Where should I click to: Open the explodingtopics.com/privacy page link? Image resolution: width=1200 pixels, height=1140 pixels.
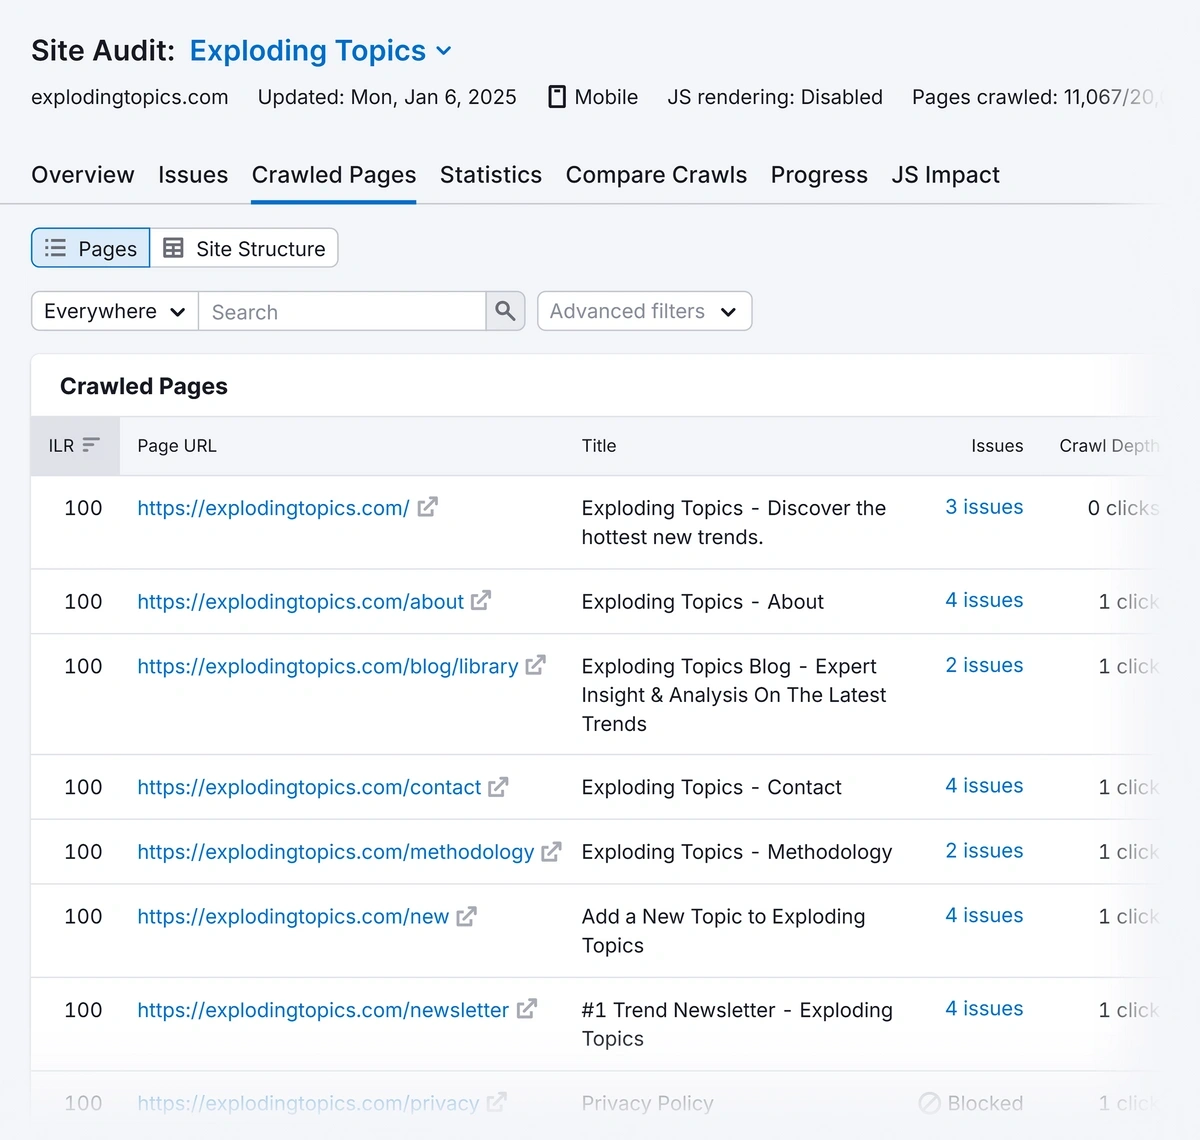point(308,1103)
